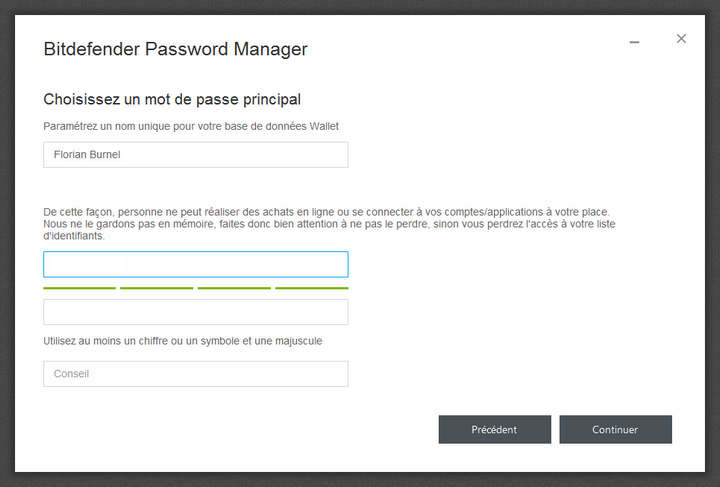The image size is (720, 487).
Task: Click the fourth password strength bar segment
Action: 312,288
